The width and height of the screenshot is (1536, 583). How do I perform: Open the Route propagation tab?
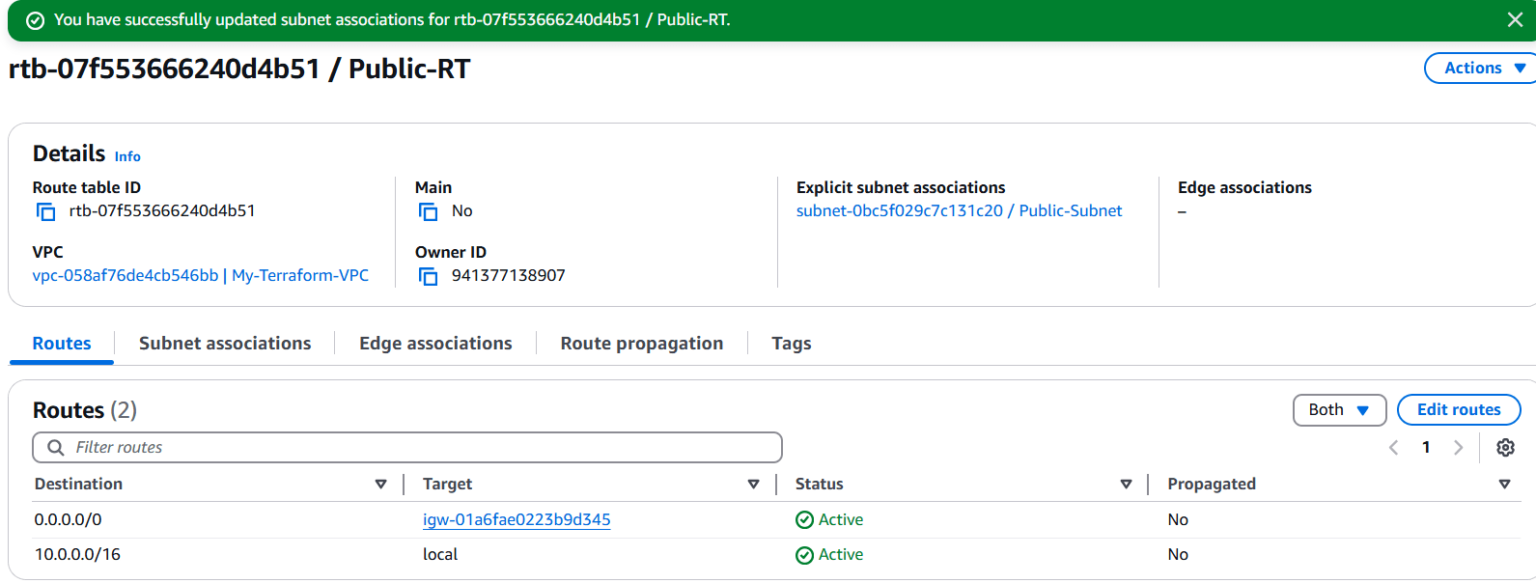(x=641, y=343)
